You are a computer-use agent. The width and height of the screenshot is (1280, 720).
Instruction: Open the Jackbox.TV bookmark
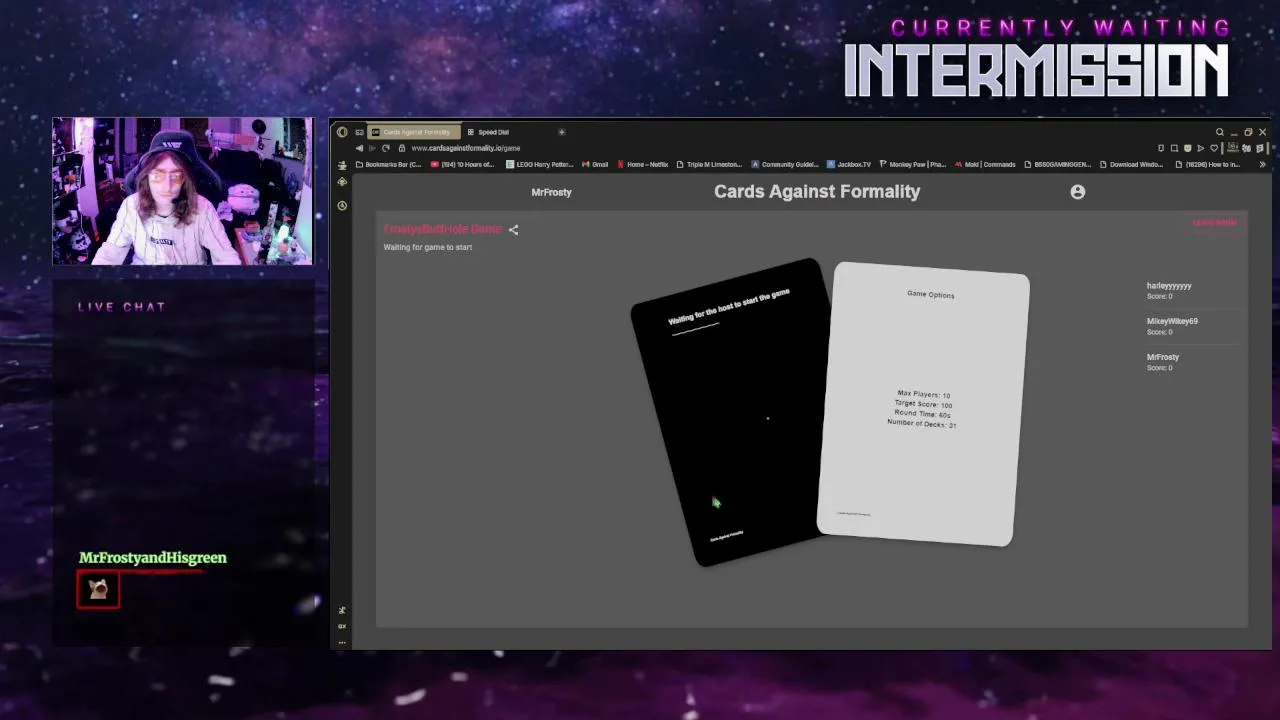[x=849, y=164]
